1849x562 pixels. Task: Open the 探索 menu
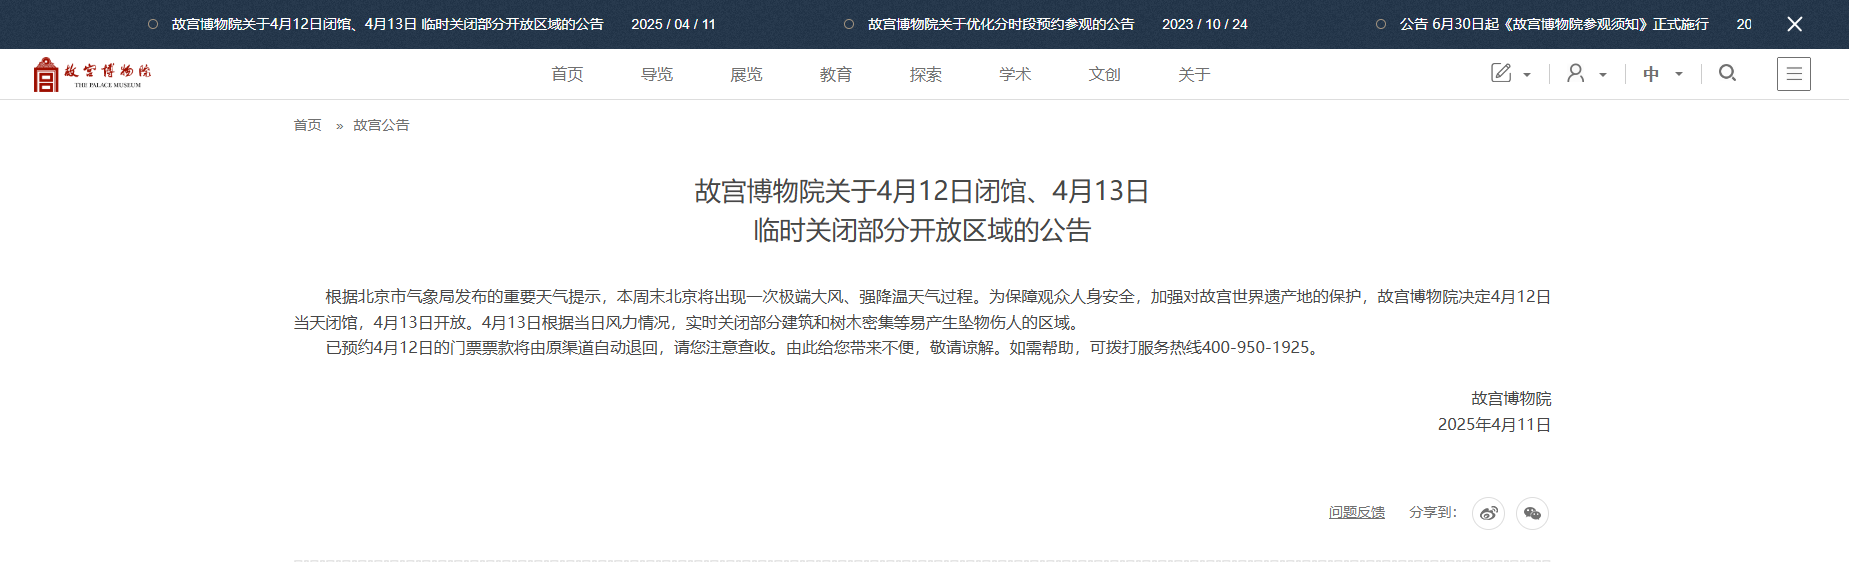[x=926, y=74]
